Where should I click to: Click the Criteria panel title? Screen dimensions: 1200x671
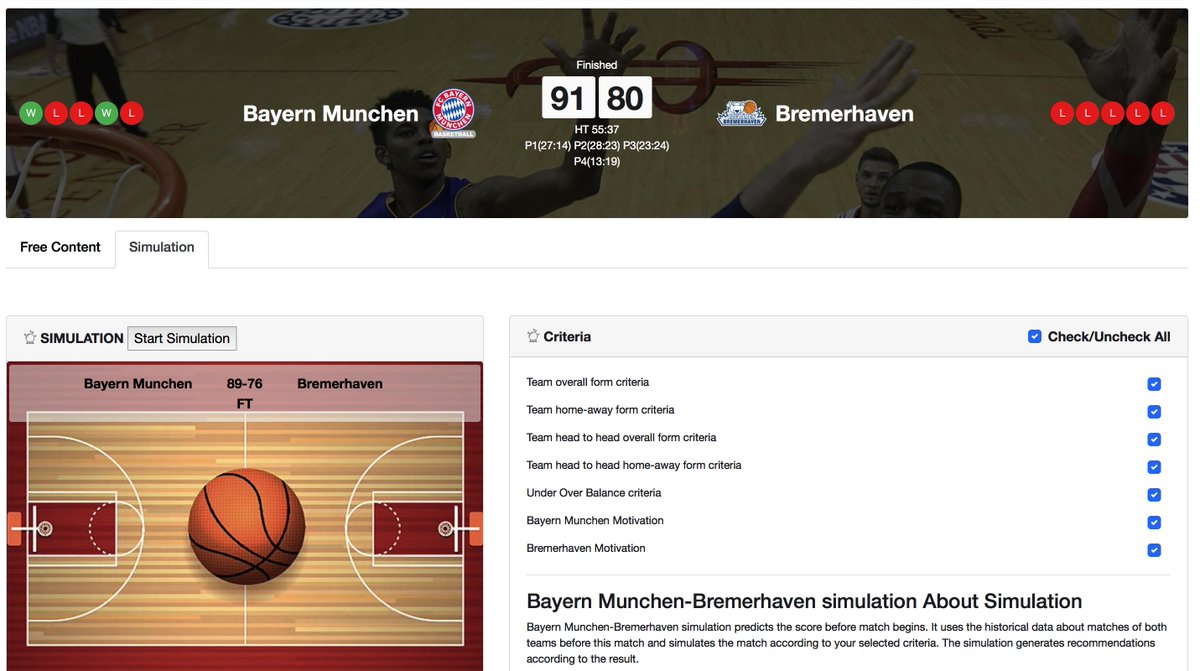[x=567, y=337]
